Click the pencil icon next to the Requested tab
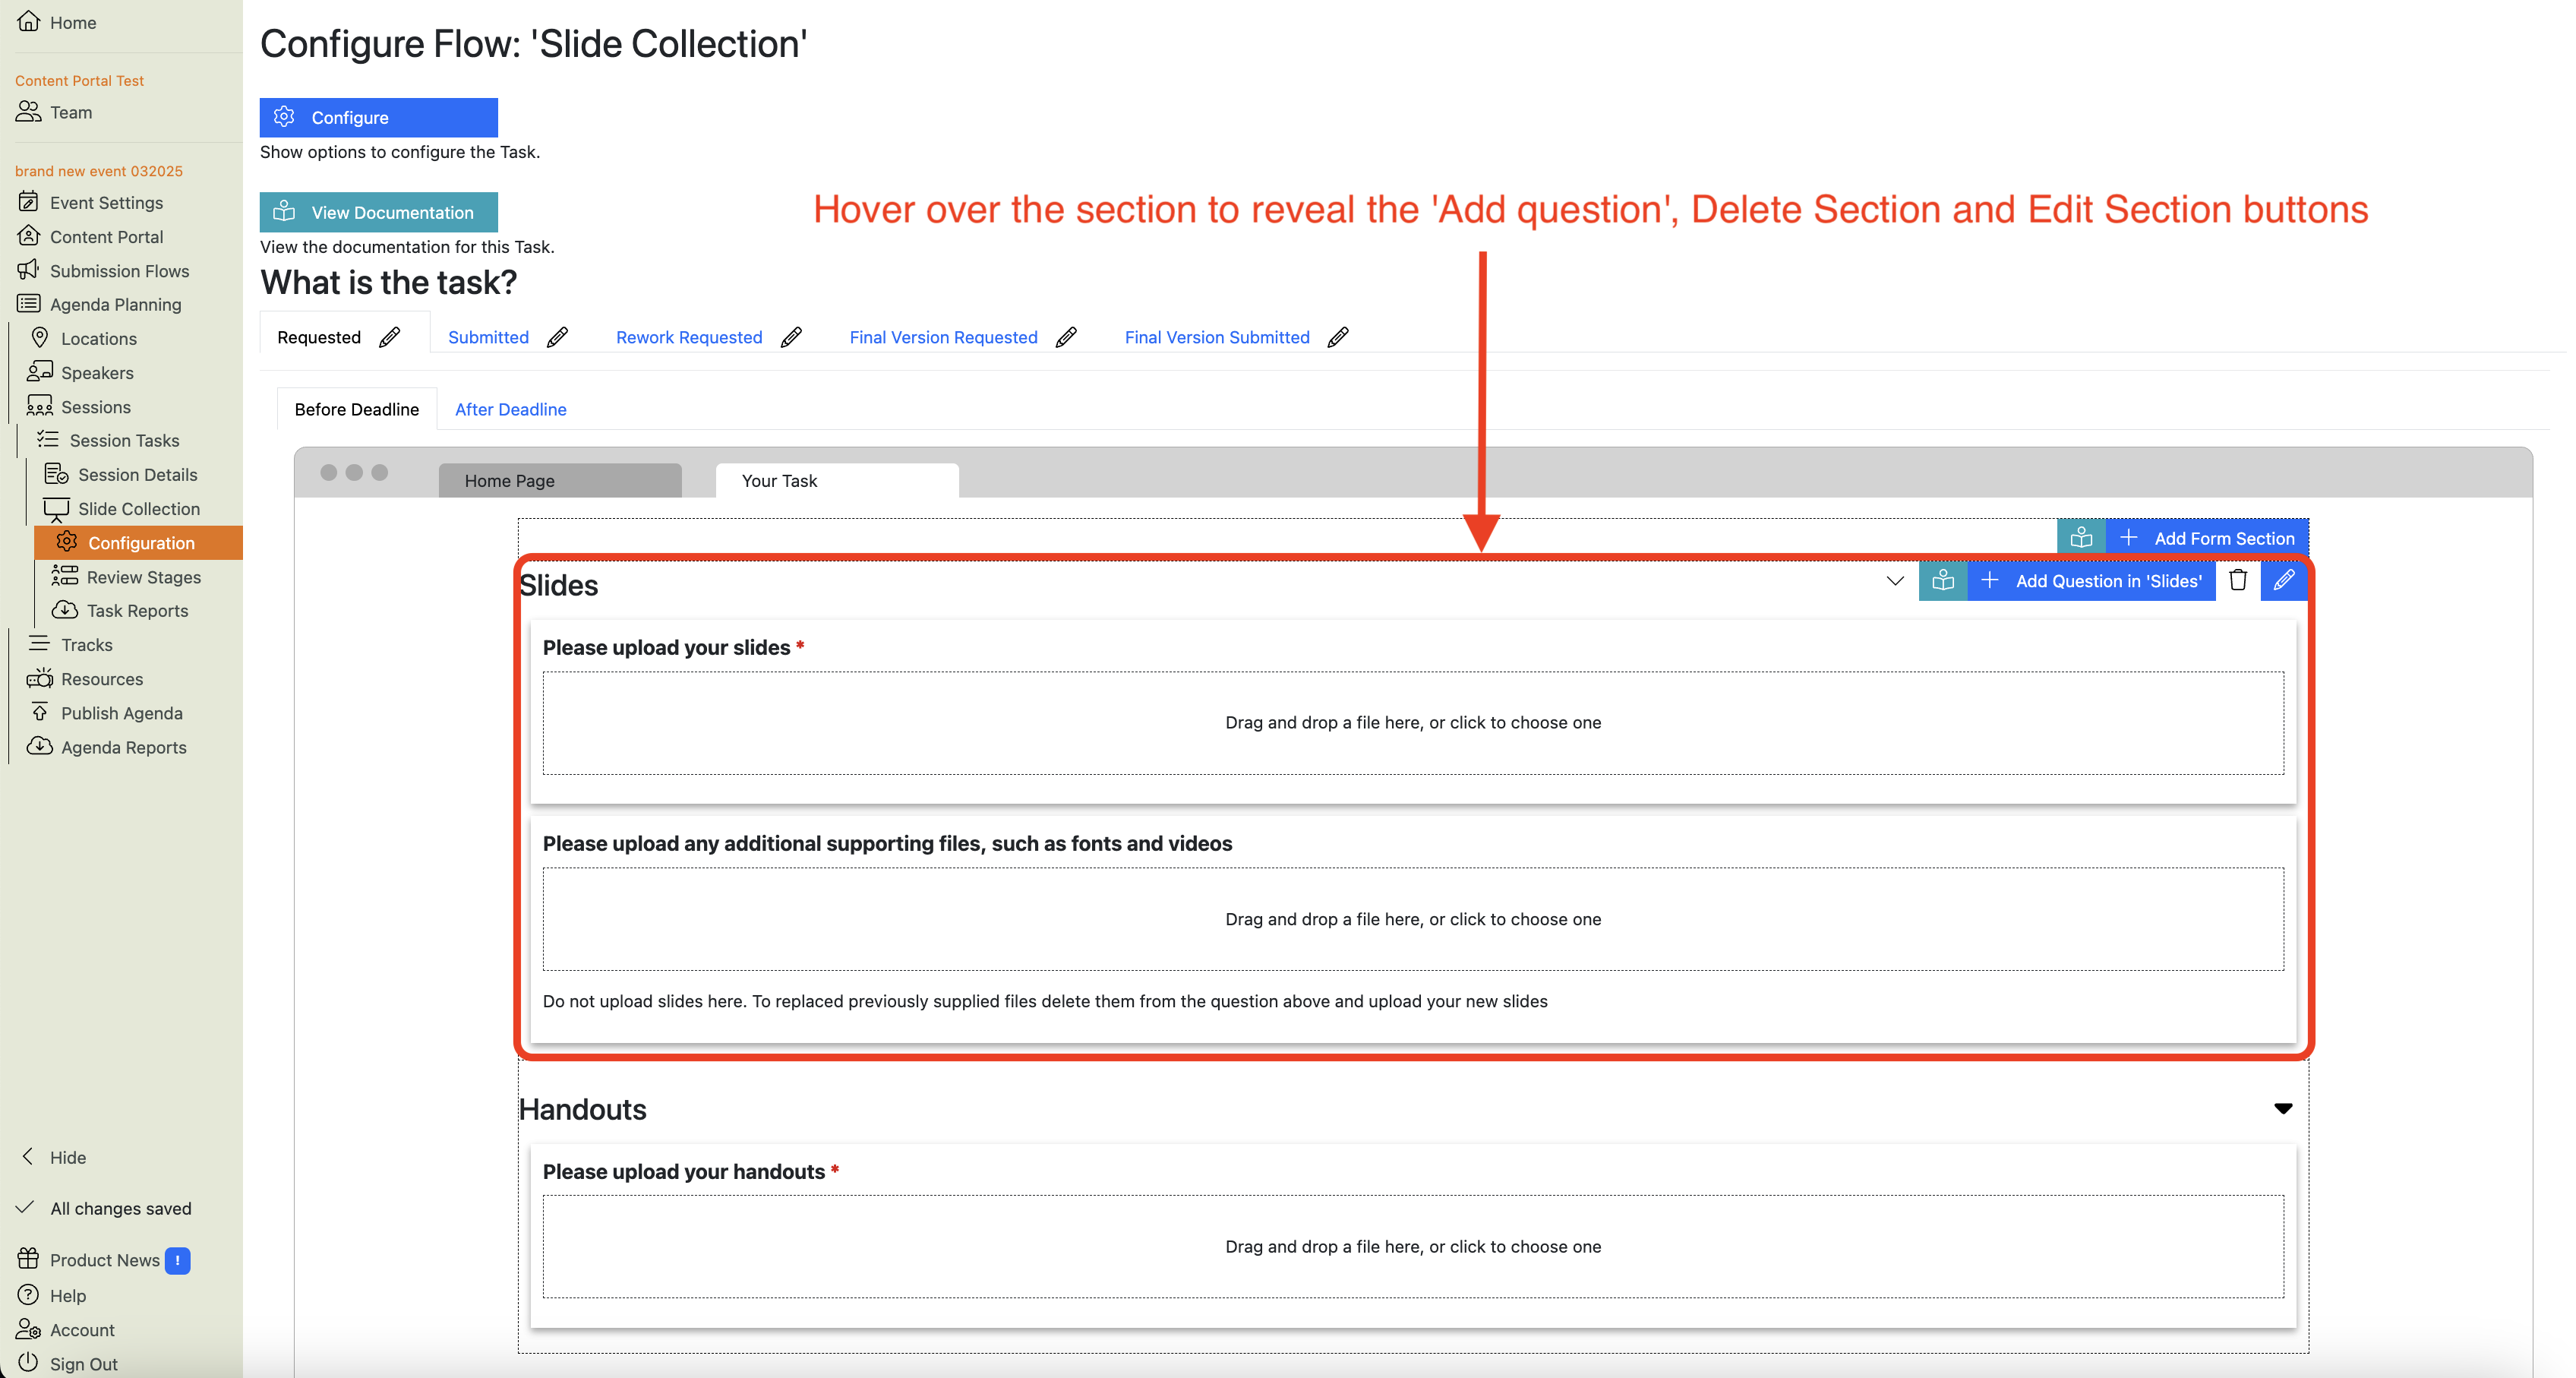Viewport: 2576px width, 1378px height. 390,337
